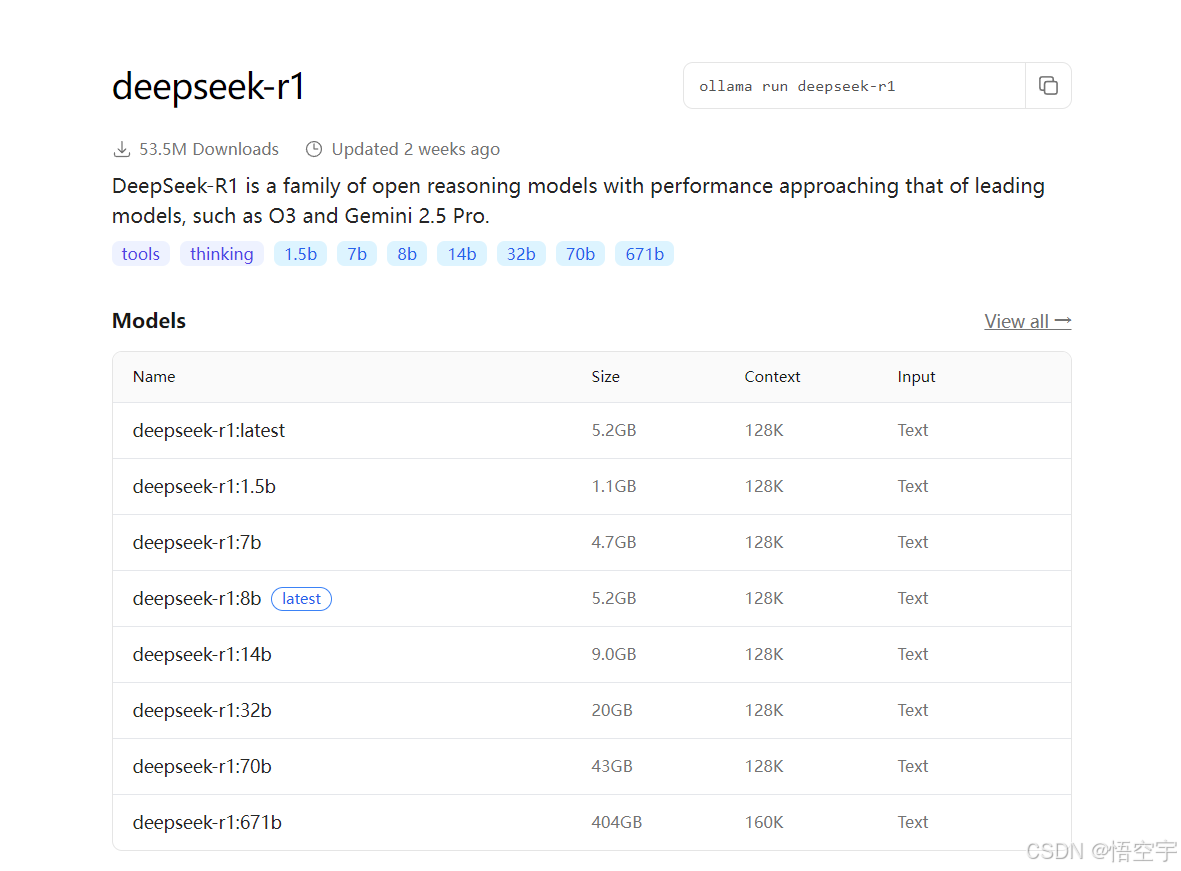Screen dimensions: 1181x871
Task: Open the deepseek-r1:7b model link
Action: tap(197, 542)
